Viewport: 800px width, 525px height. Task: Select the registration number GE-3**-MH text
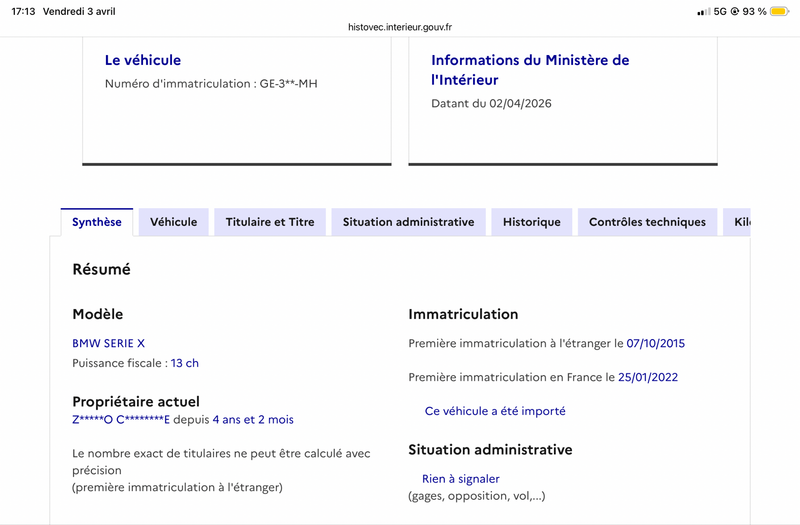288,84
